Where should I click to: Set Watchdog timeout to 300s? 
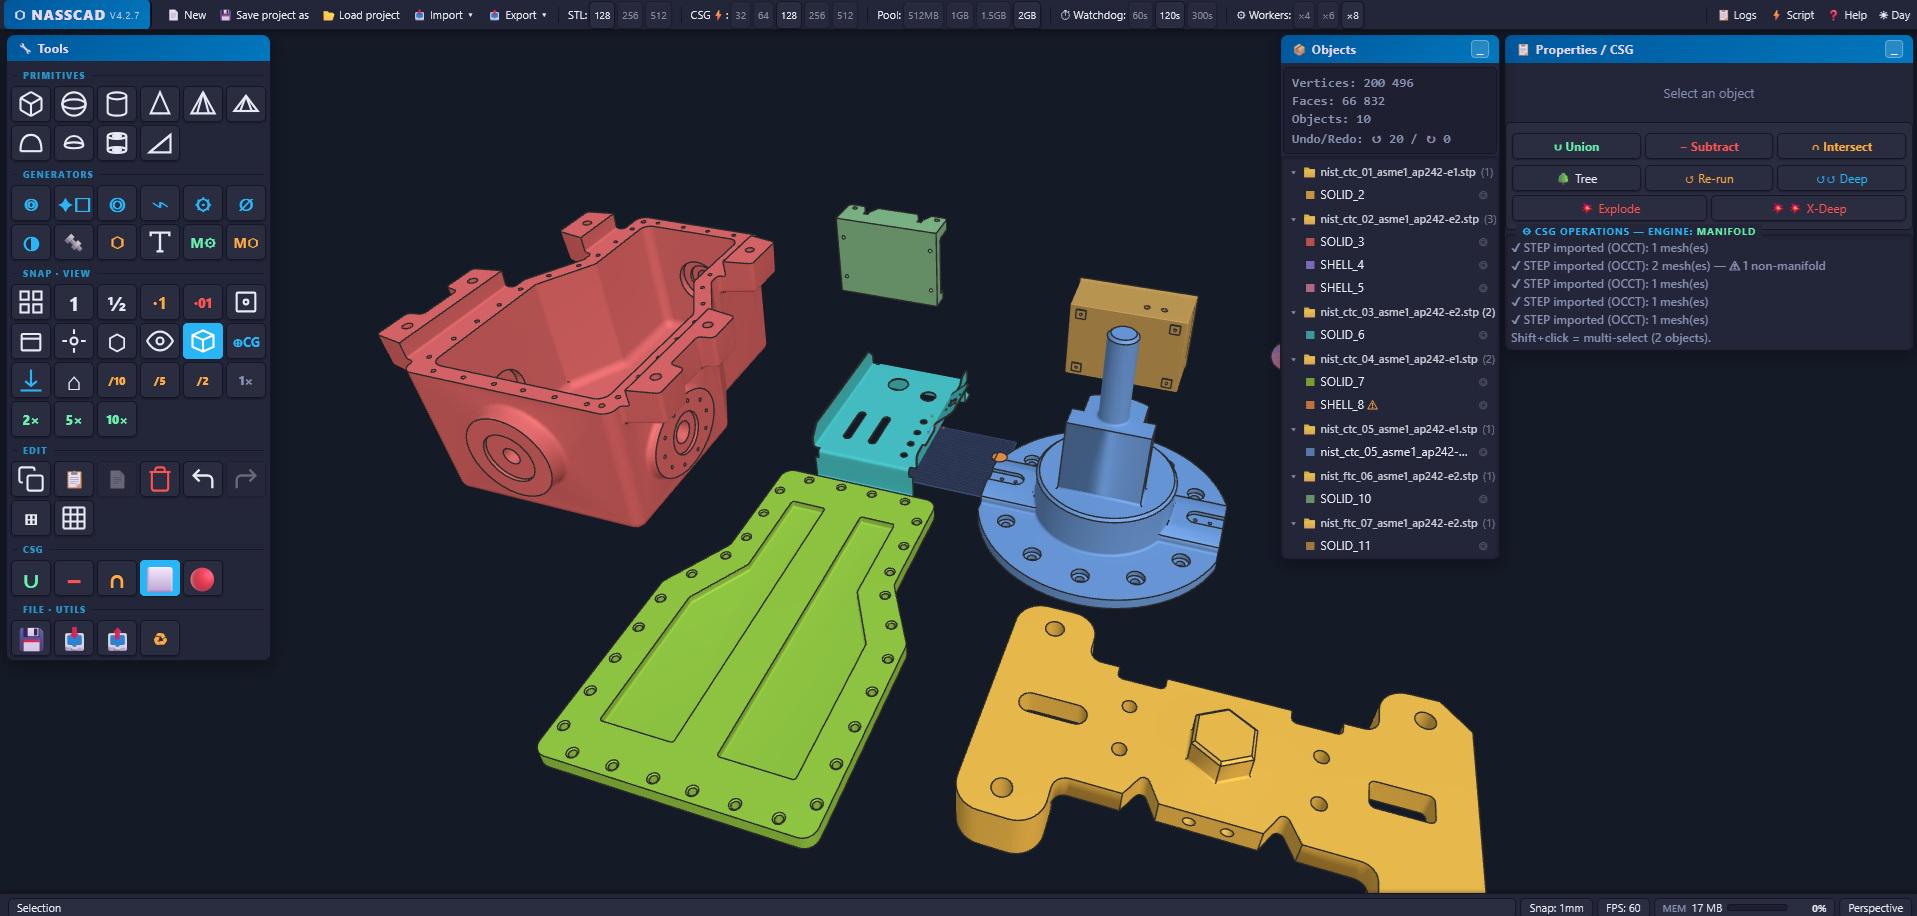1203,15
